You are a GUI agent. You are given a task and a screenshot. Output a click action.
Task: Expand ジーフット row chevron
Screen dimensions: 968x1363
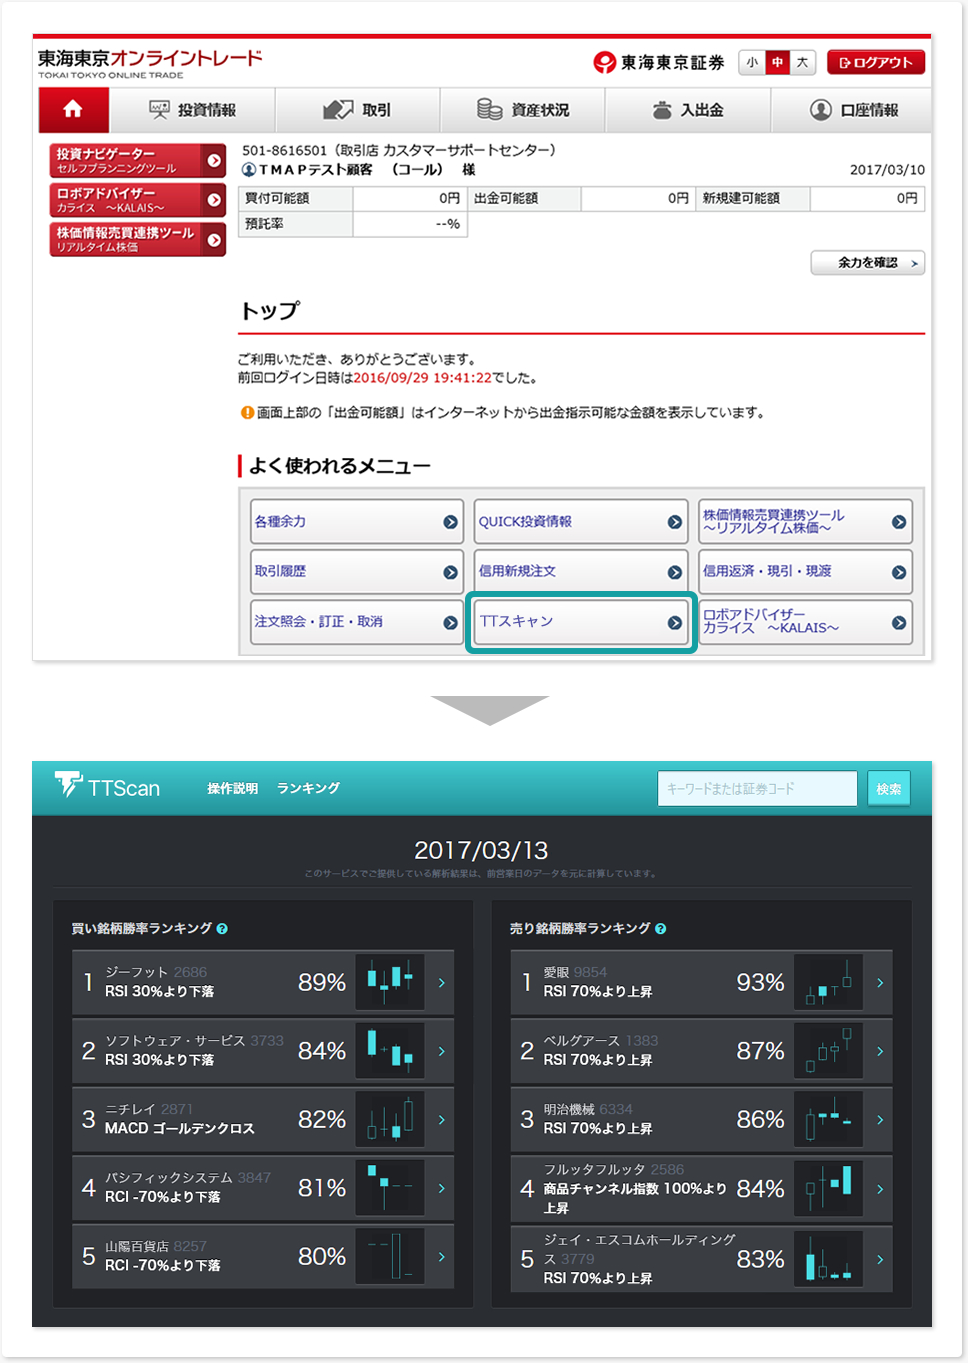(441, 983)
